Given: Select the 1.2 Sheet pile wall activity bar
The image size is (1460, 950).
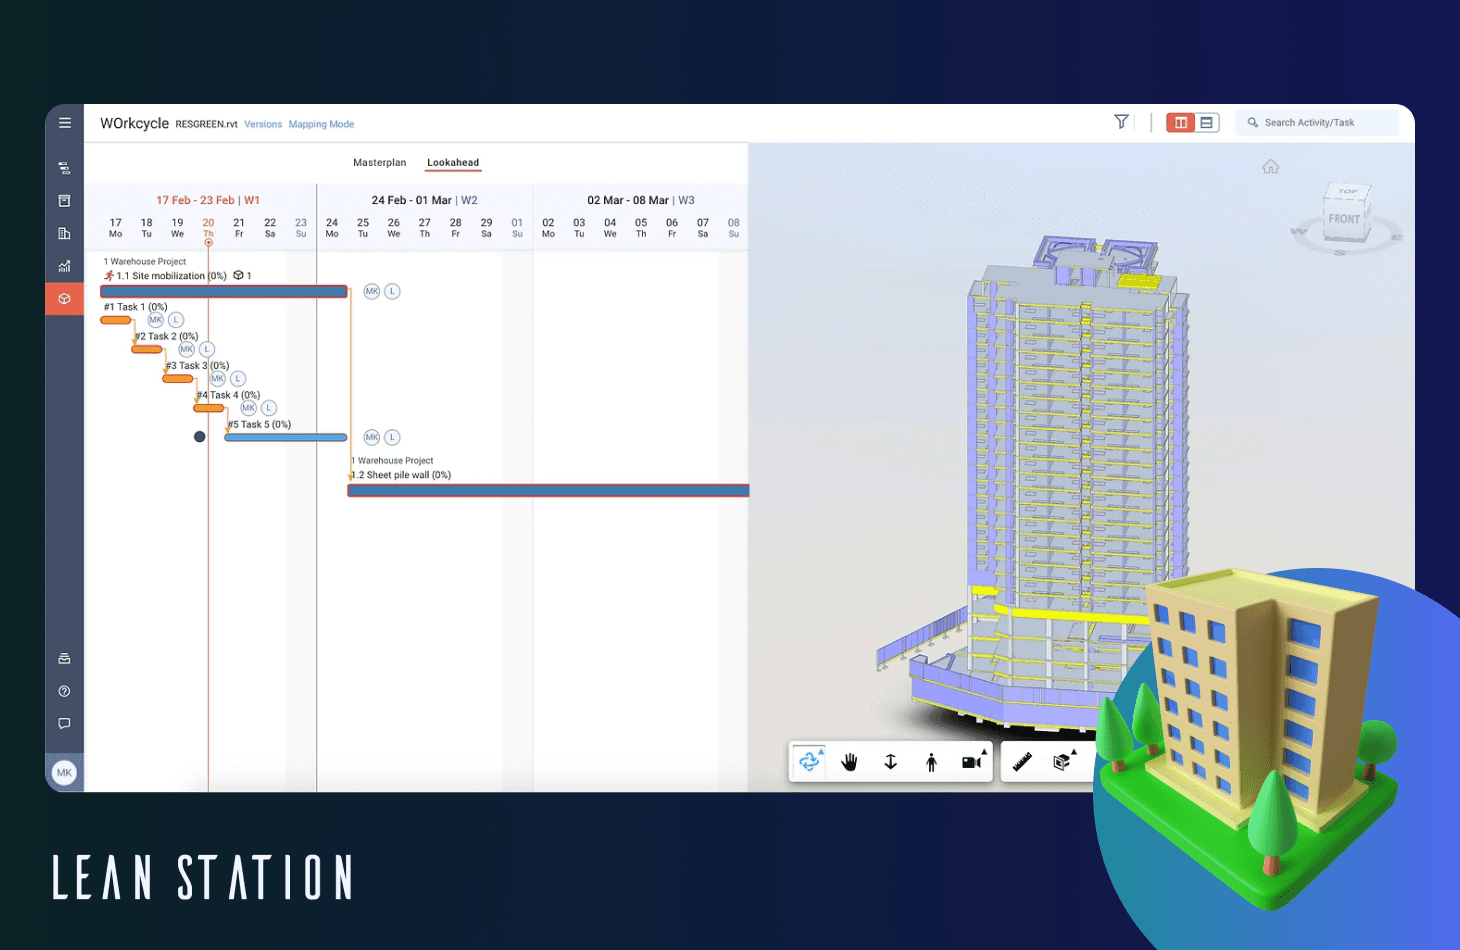Looking at the screenshot, I should (x=548, y=490).
